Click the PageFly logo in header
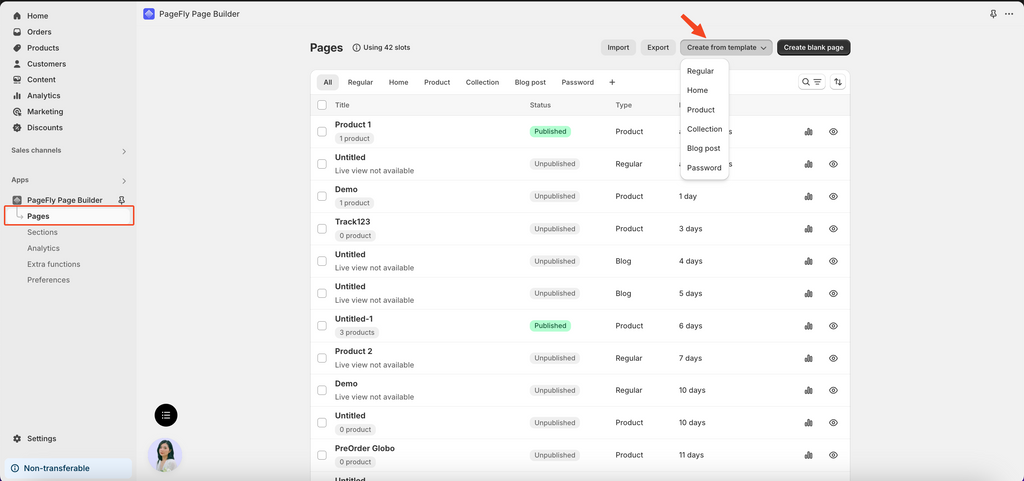1024x481 pixels. 149,14
